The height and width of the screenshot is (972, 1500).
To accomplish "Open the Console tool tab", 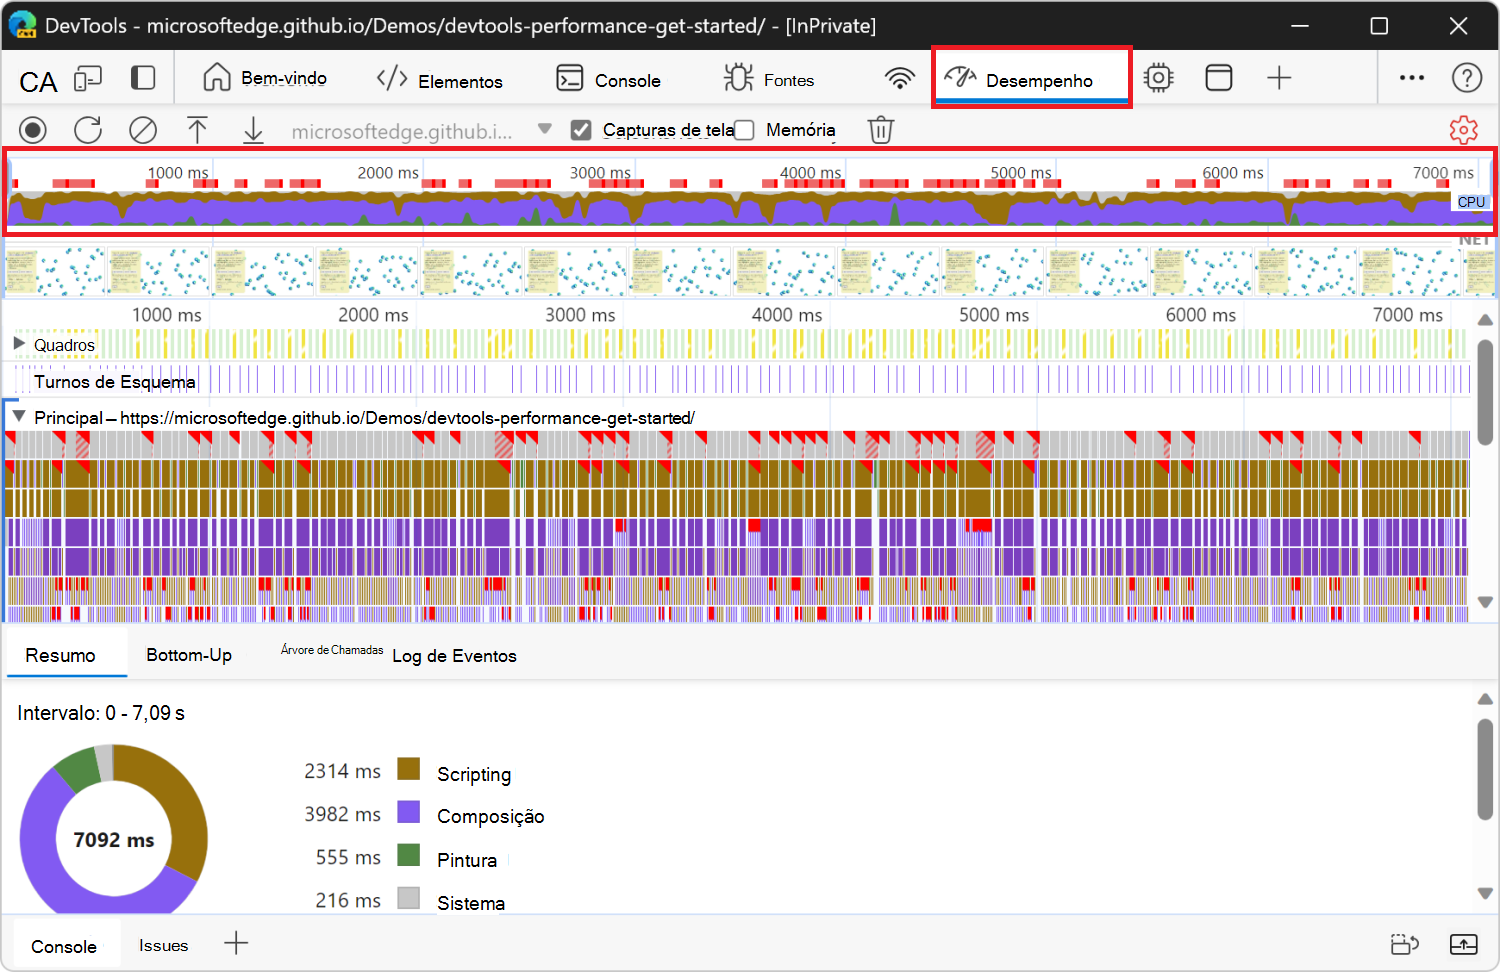I will 612,79.
